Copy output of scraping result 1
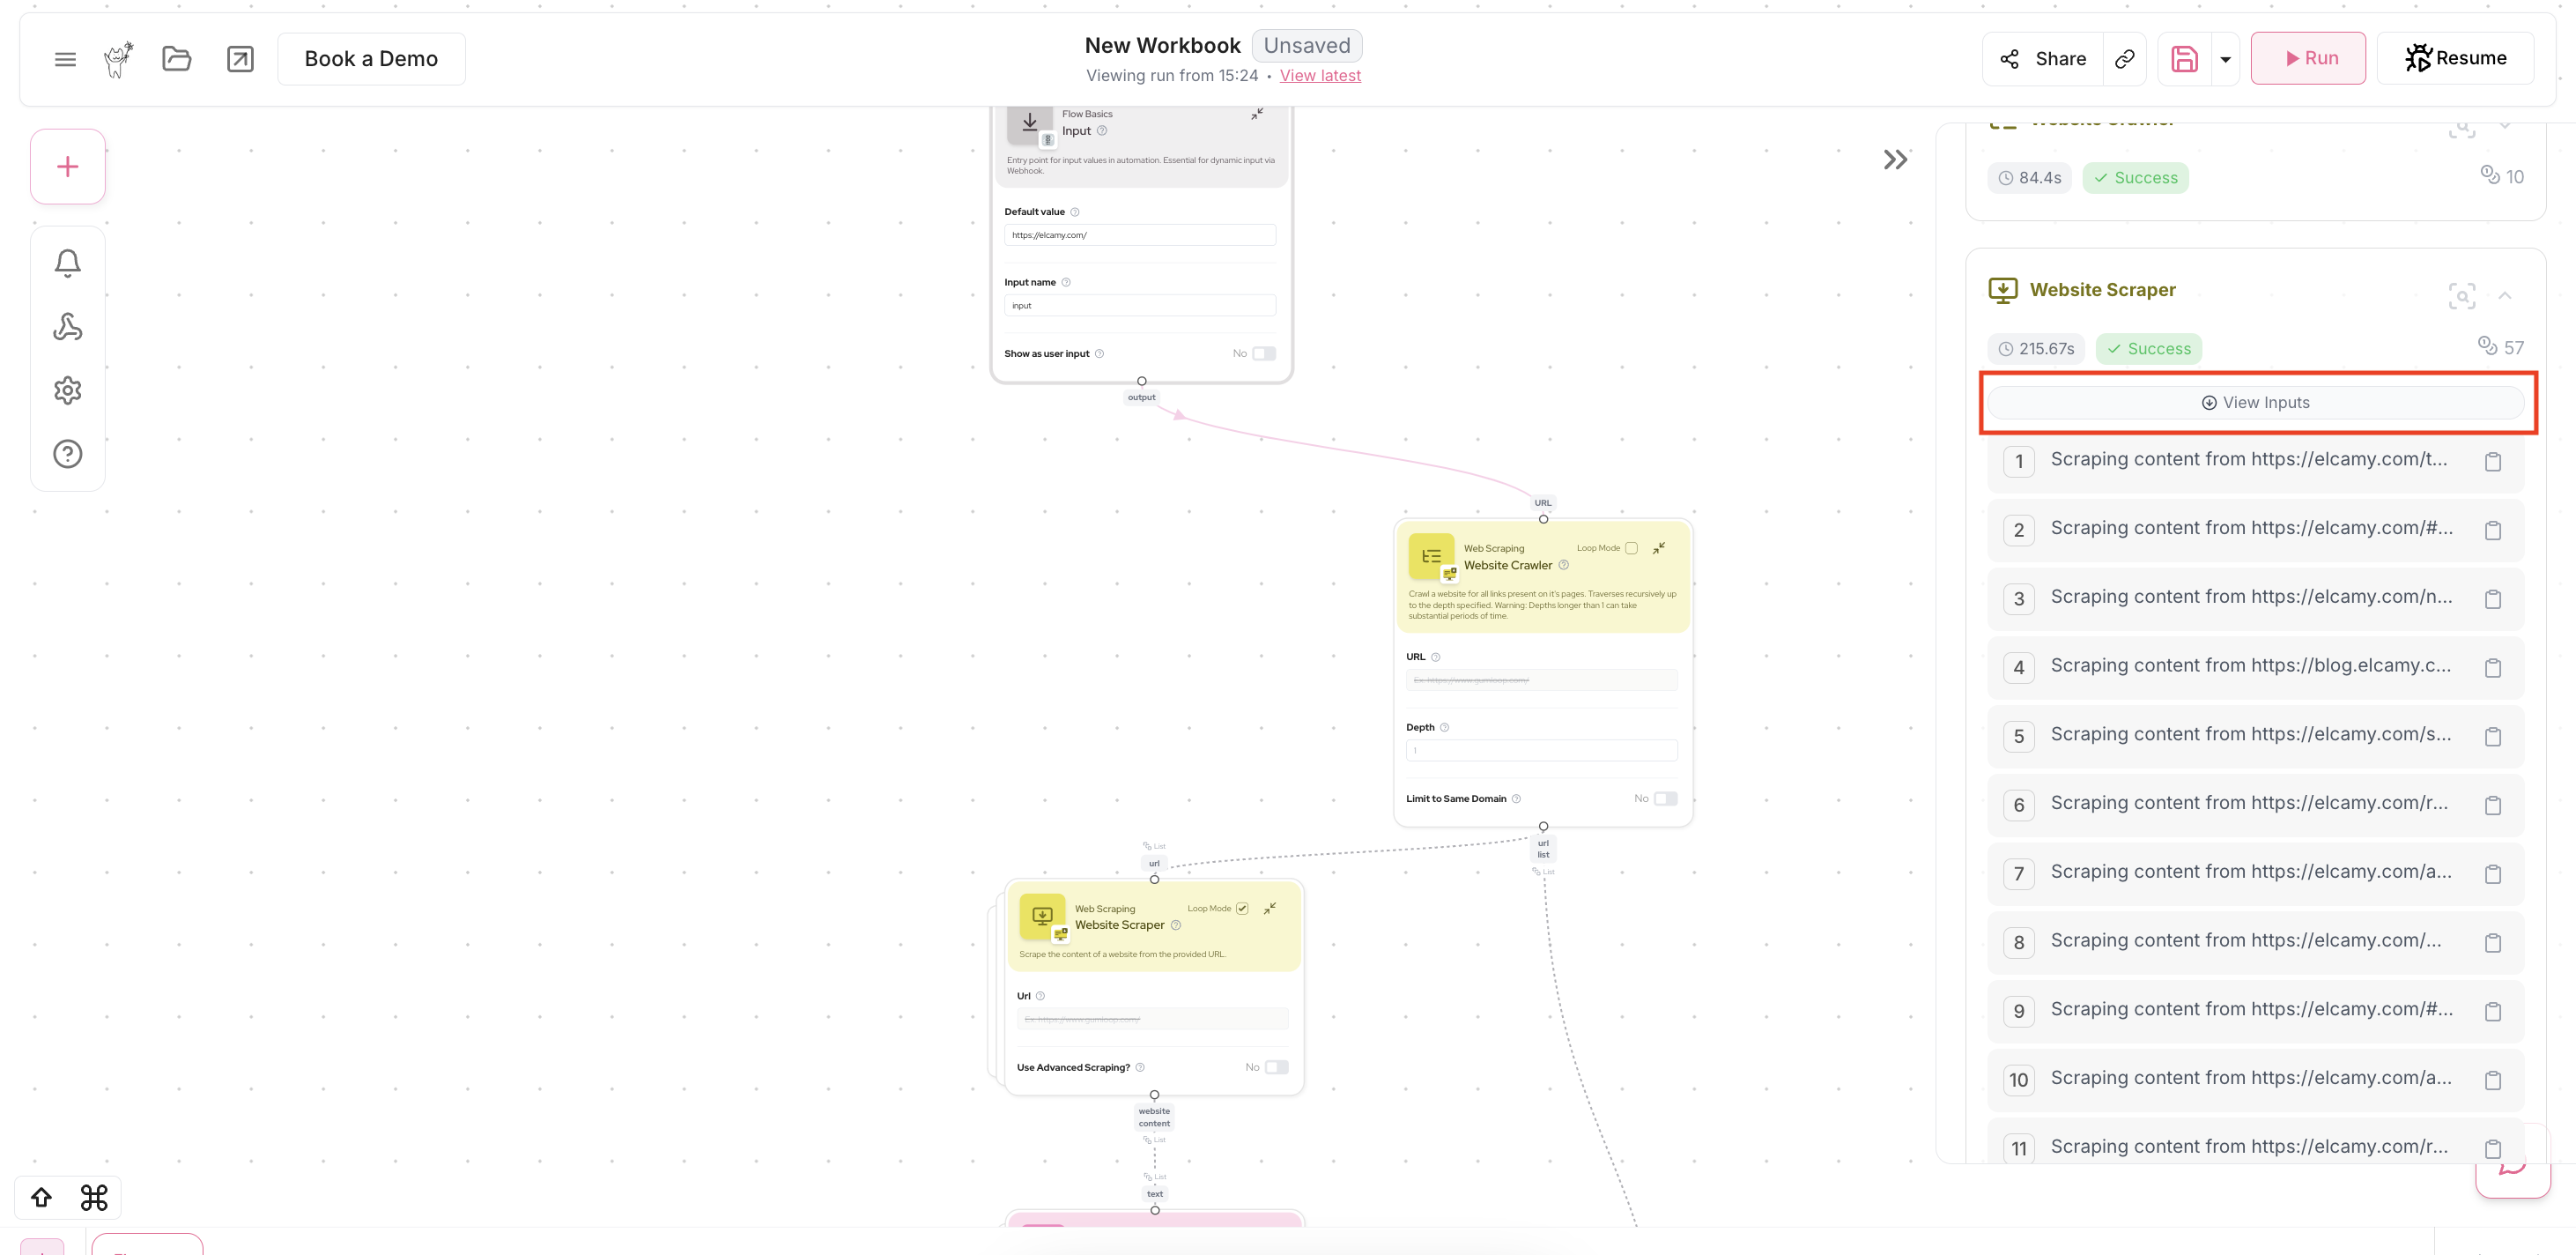This screenshot has width=2576, height=1255. click(x=2493, y=461)
